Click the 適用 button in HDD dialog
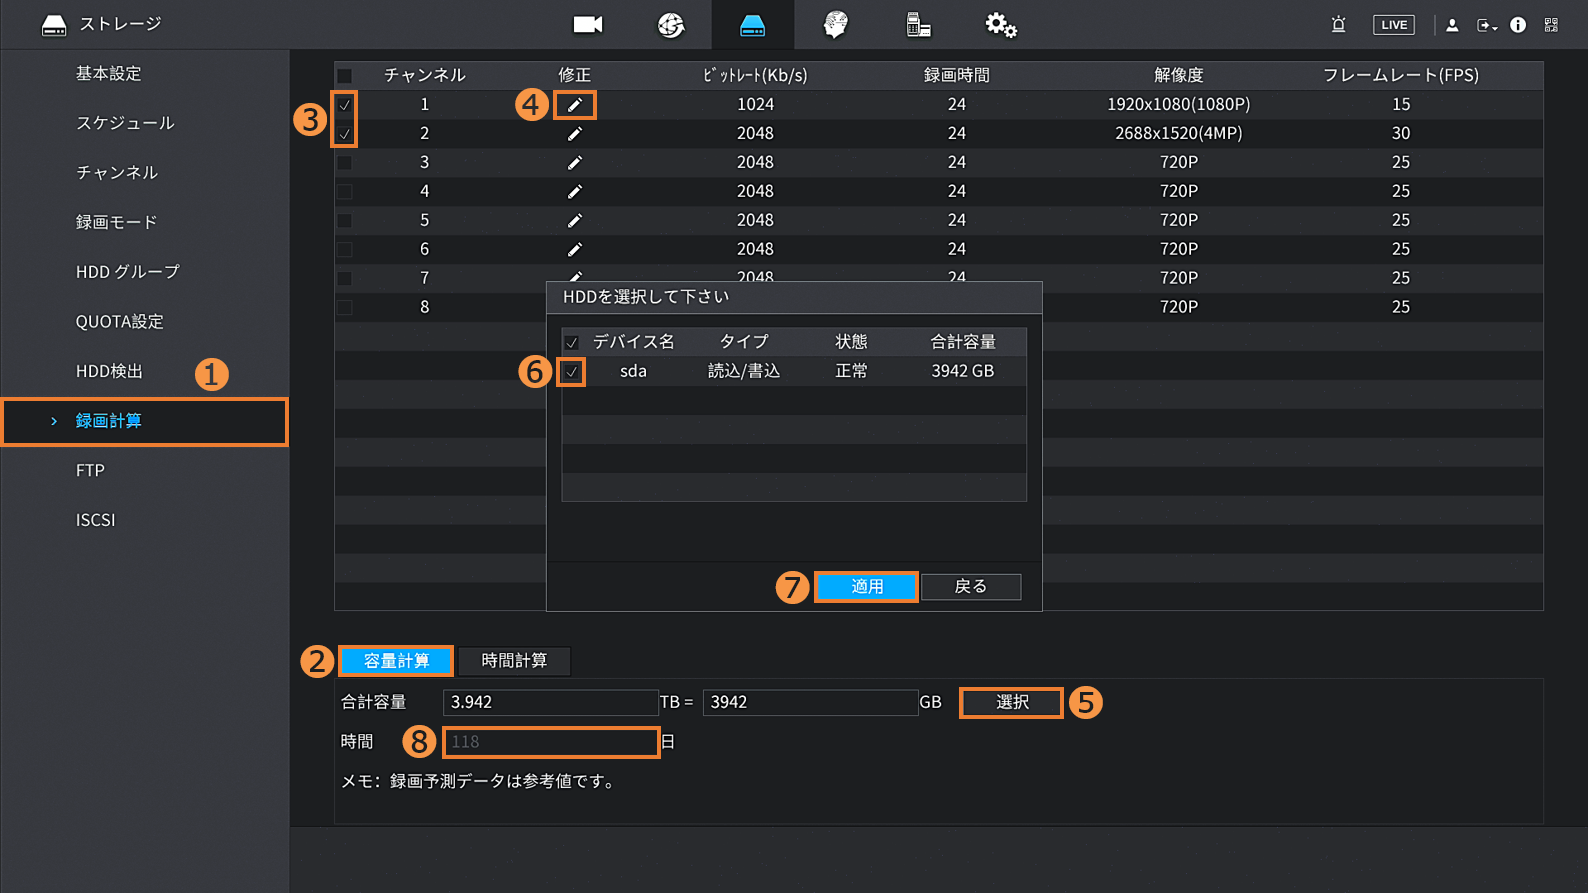 coord(866,587)
